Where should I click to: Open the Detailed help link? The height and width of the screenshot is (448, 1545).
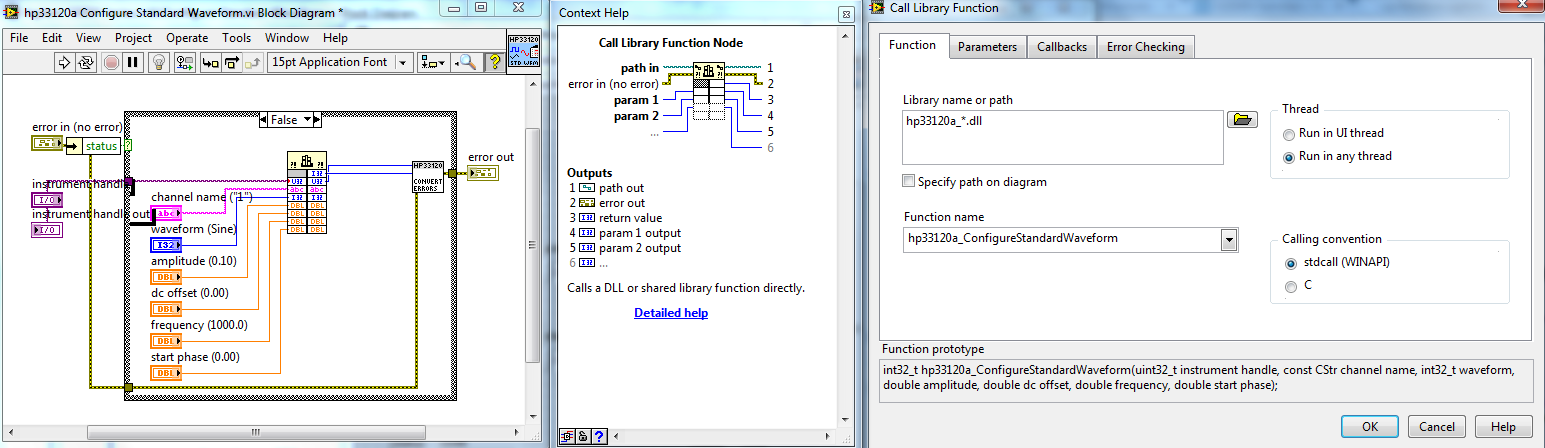click(671, 313)
